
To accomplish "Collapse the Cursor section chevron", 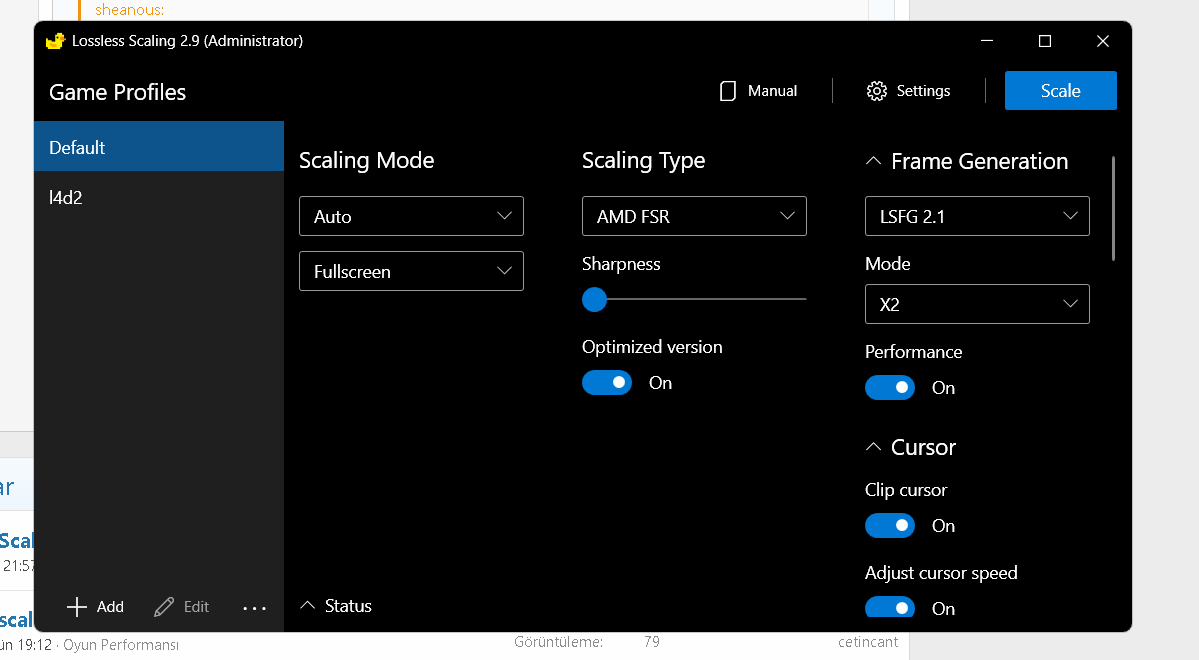I will click(873, 447).
